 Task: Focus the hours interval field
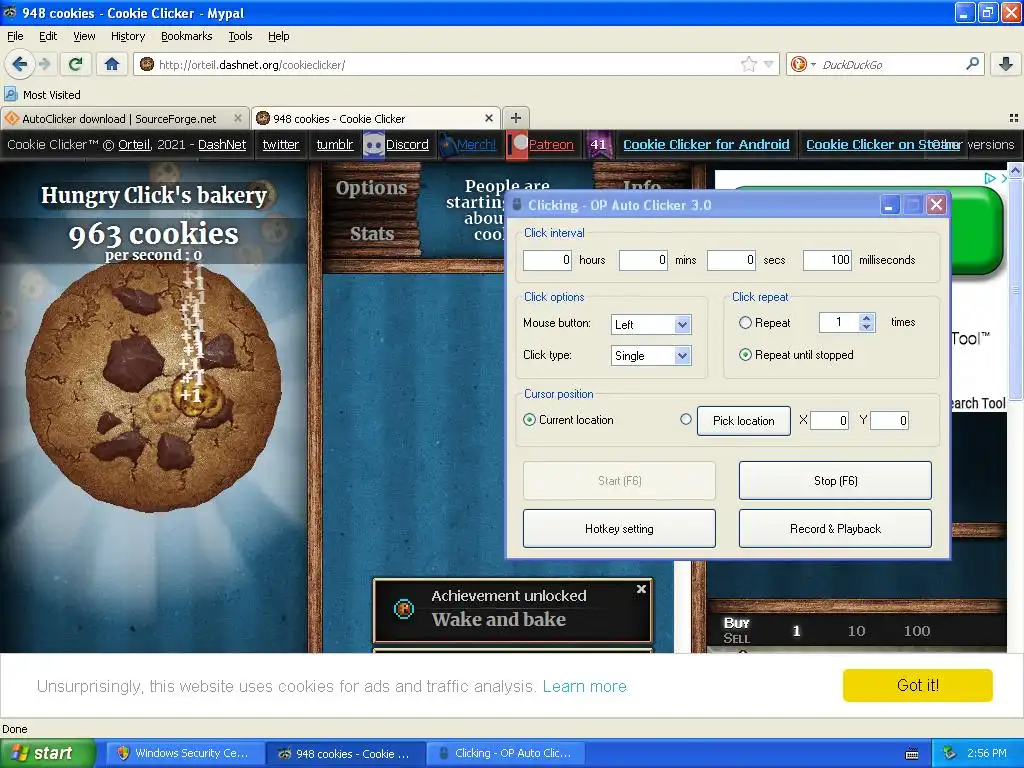(x=547, y=260)
